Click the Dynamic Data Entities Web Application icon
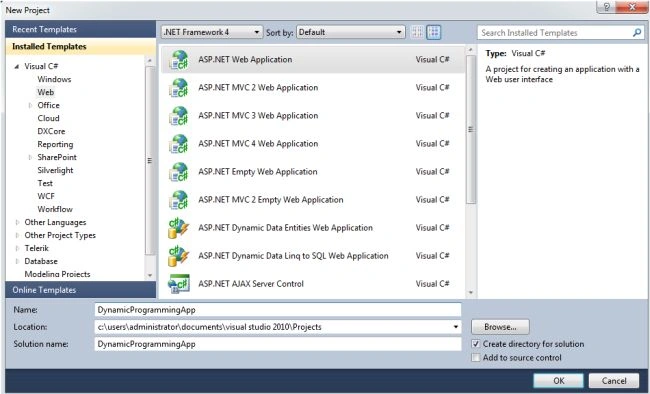Image resolution: width=650 pixels, height=394 pixels. point(179,228)
